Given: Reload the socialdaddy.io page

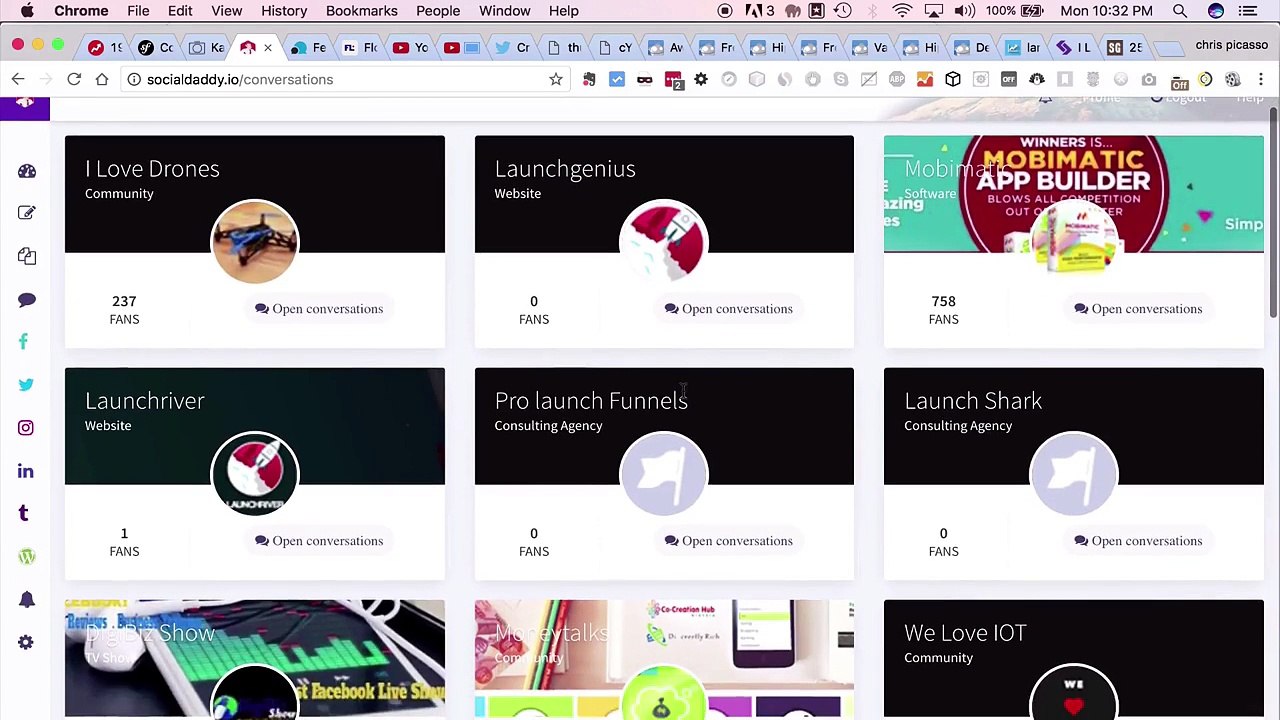Looking at the screenshot, I should [x=74, y=79].
